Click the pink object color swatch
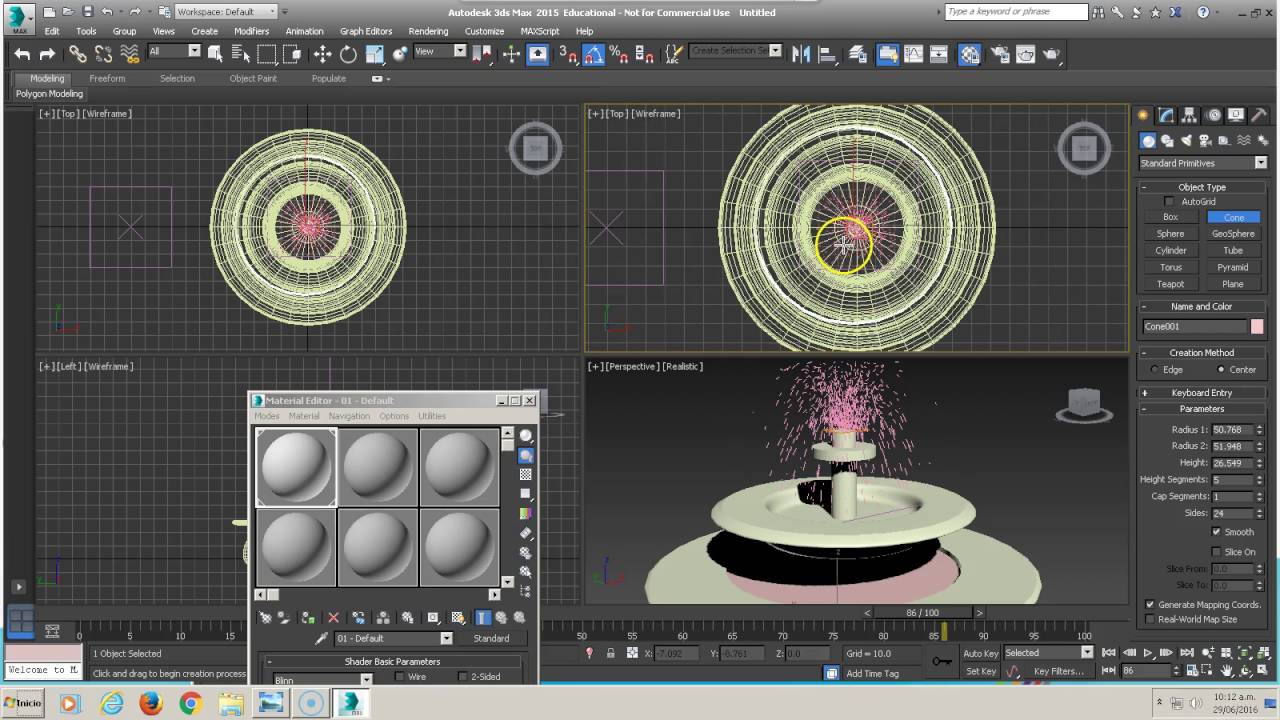 1257,326
